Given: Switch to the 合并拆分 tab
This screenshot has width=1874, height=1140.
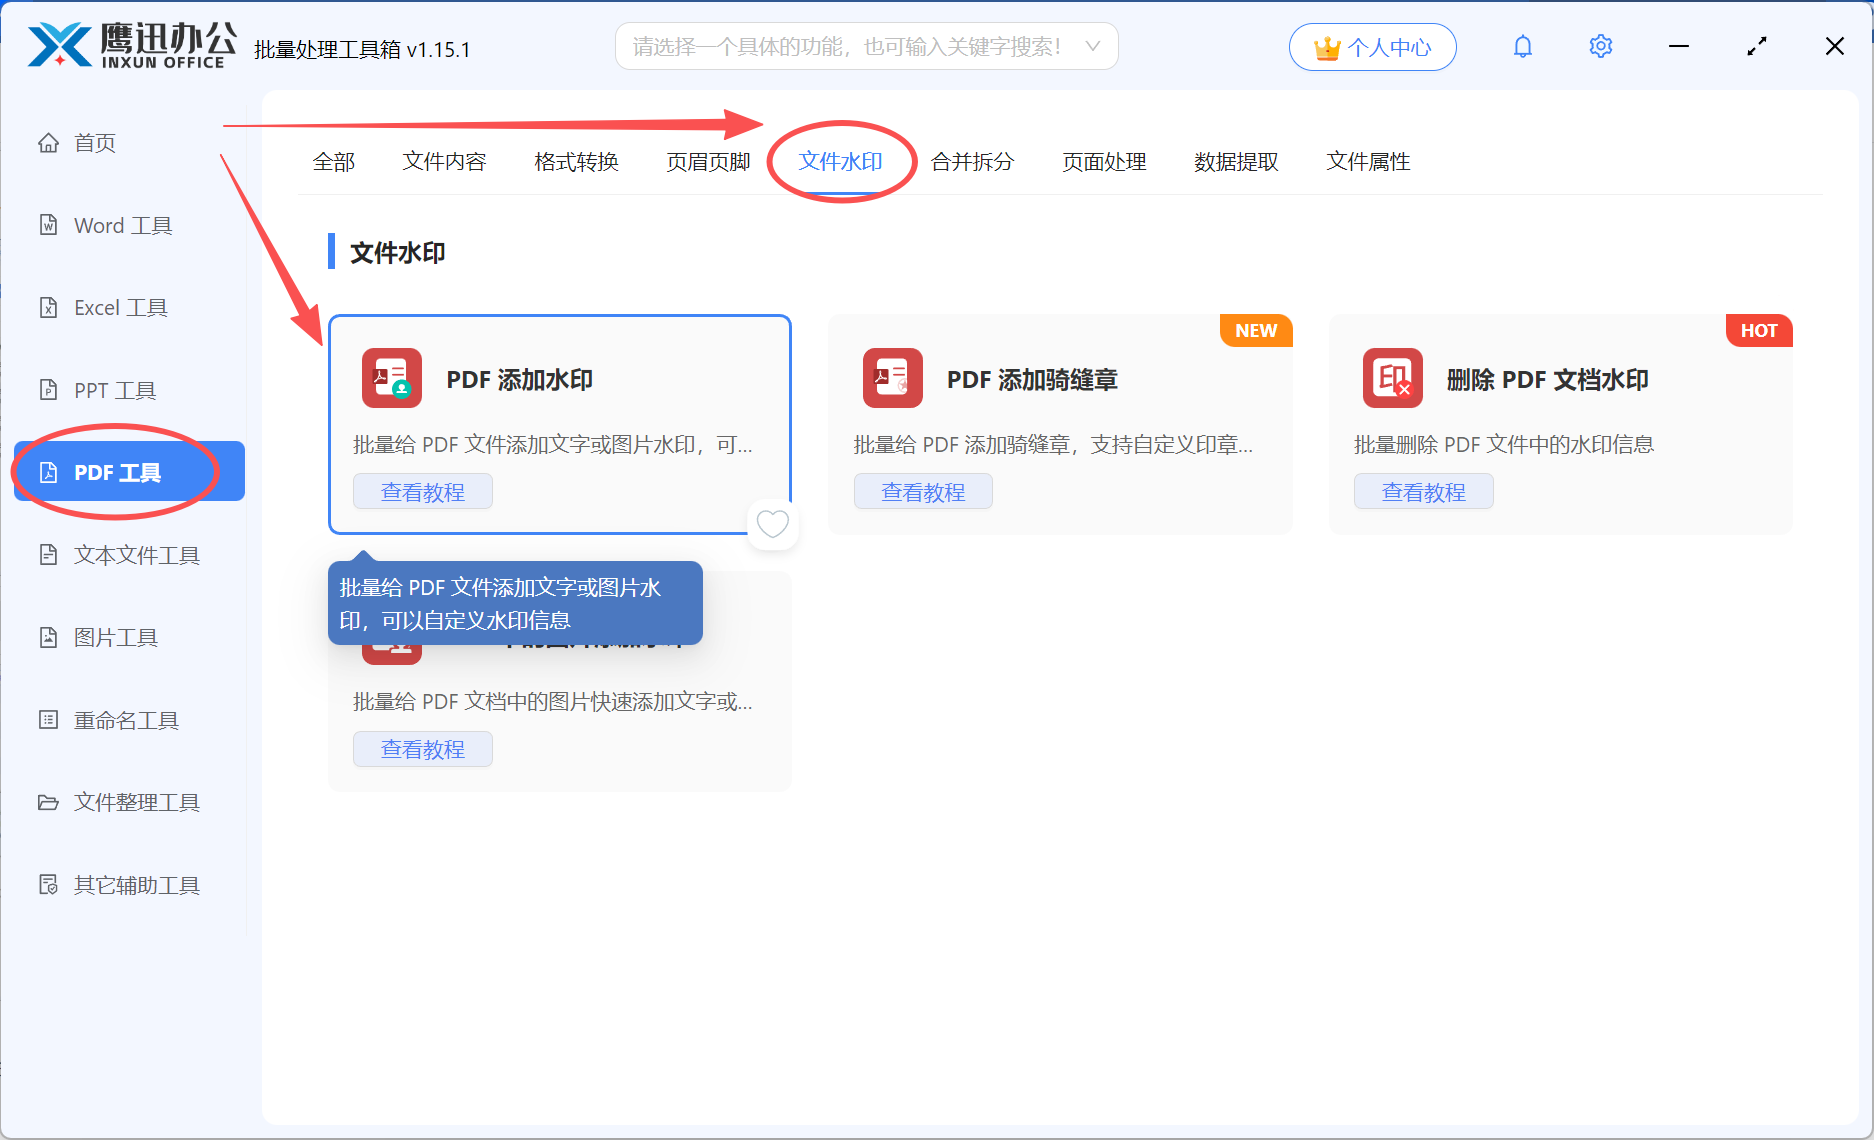Looking at the screenshot, I should [972, 162].
